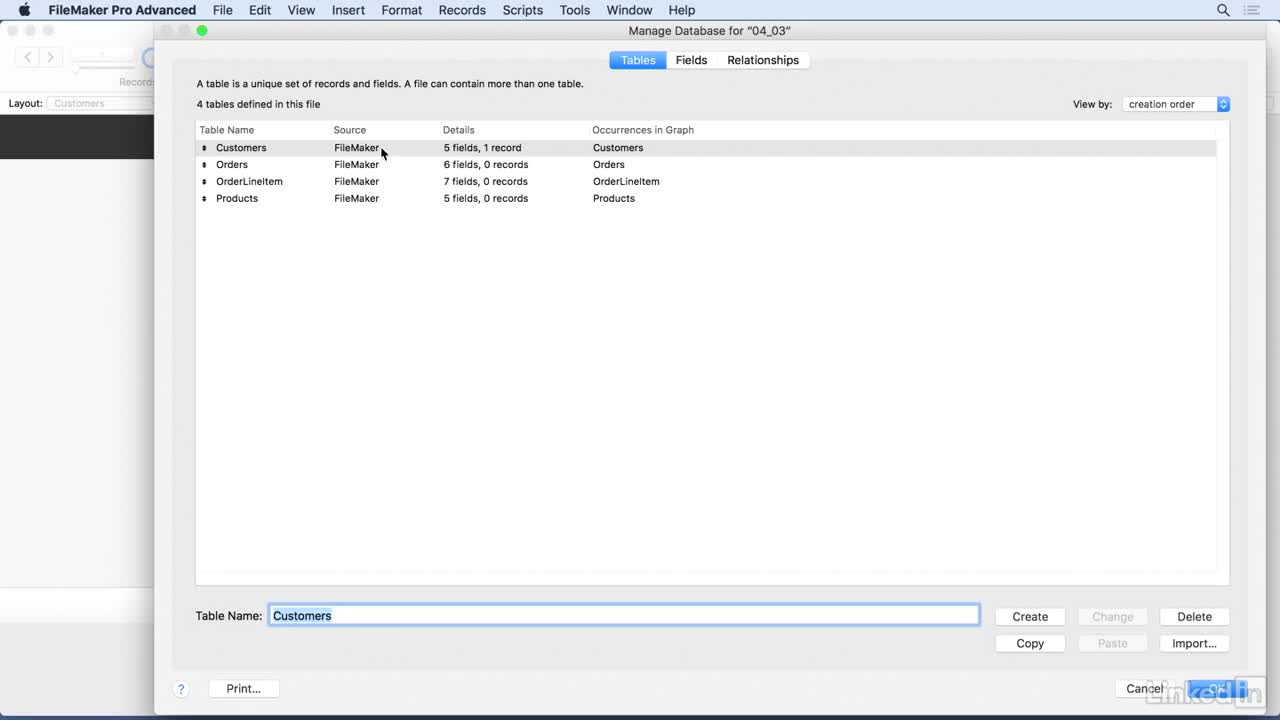Select the Products table row

tap(706, 199)
